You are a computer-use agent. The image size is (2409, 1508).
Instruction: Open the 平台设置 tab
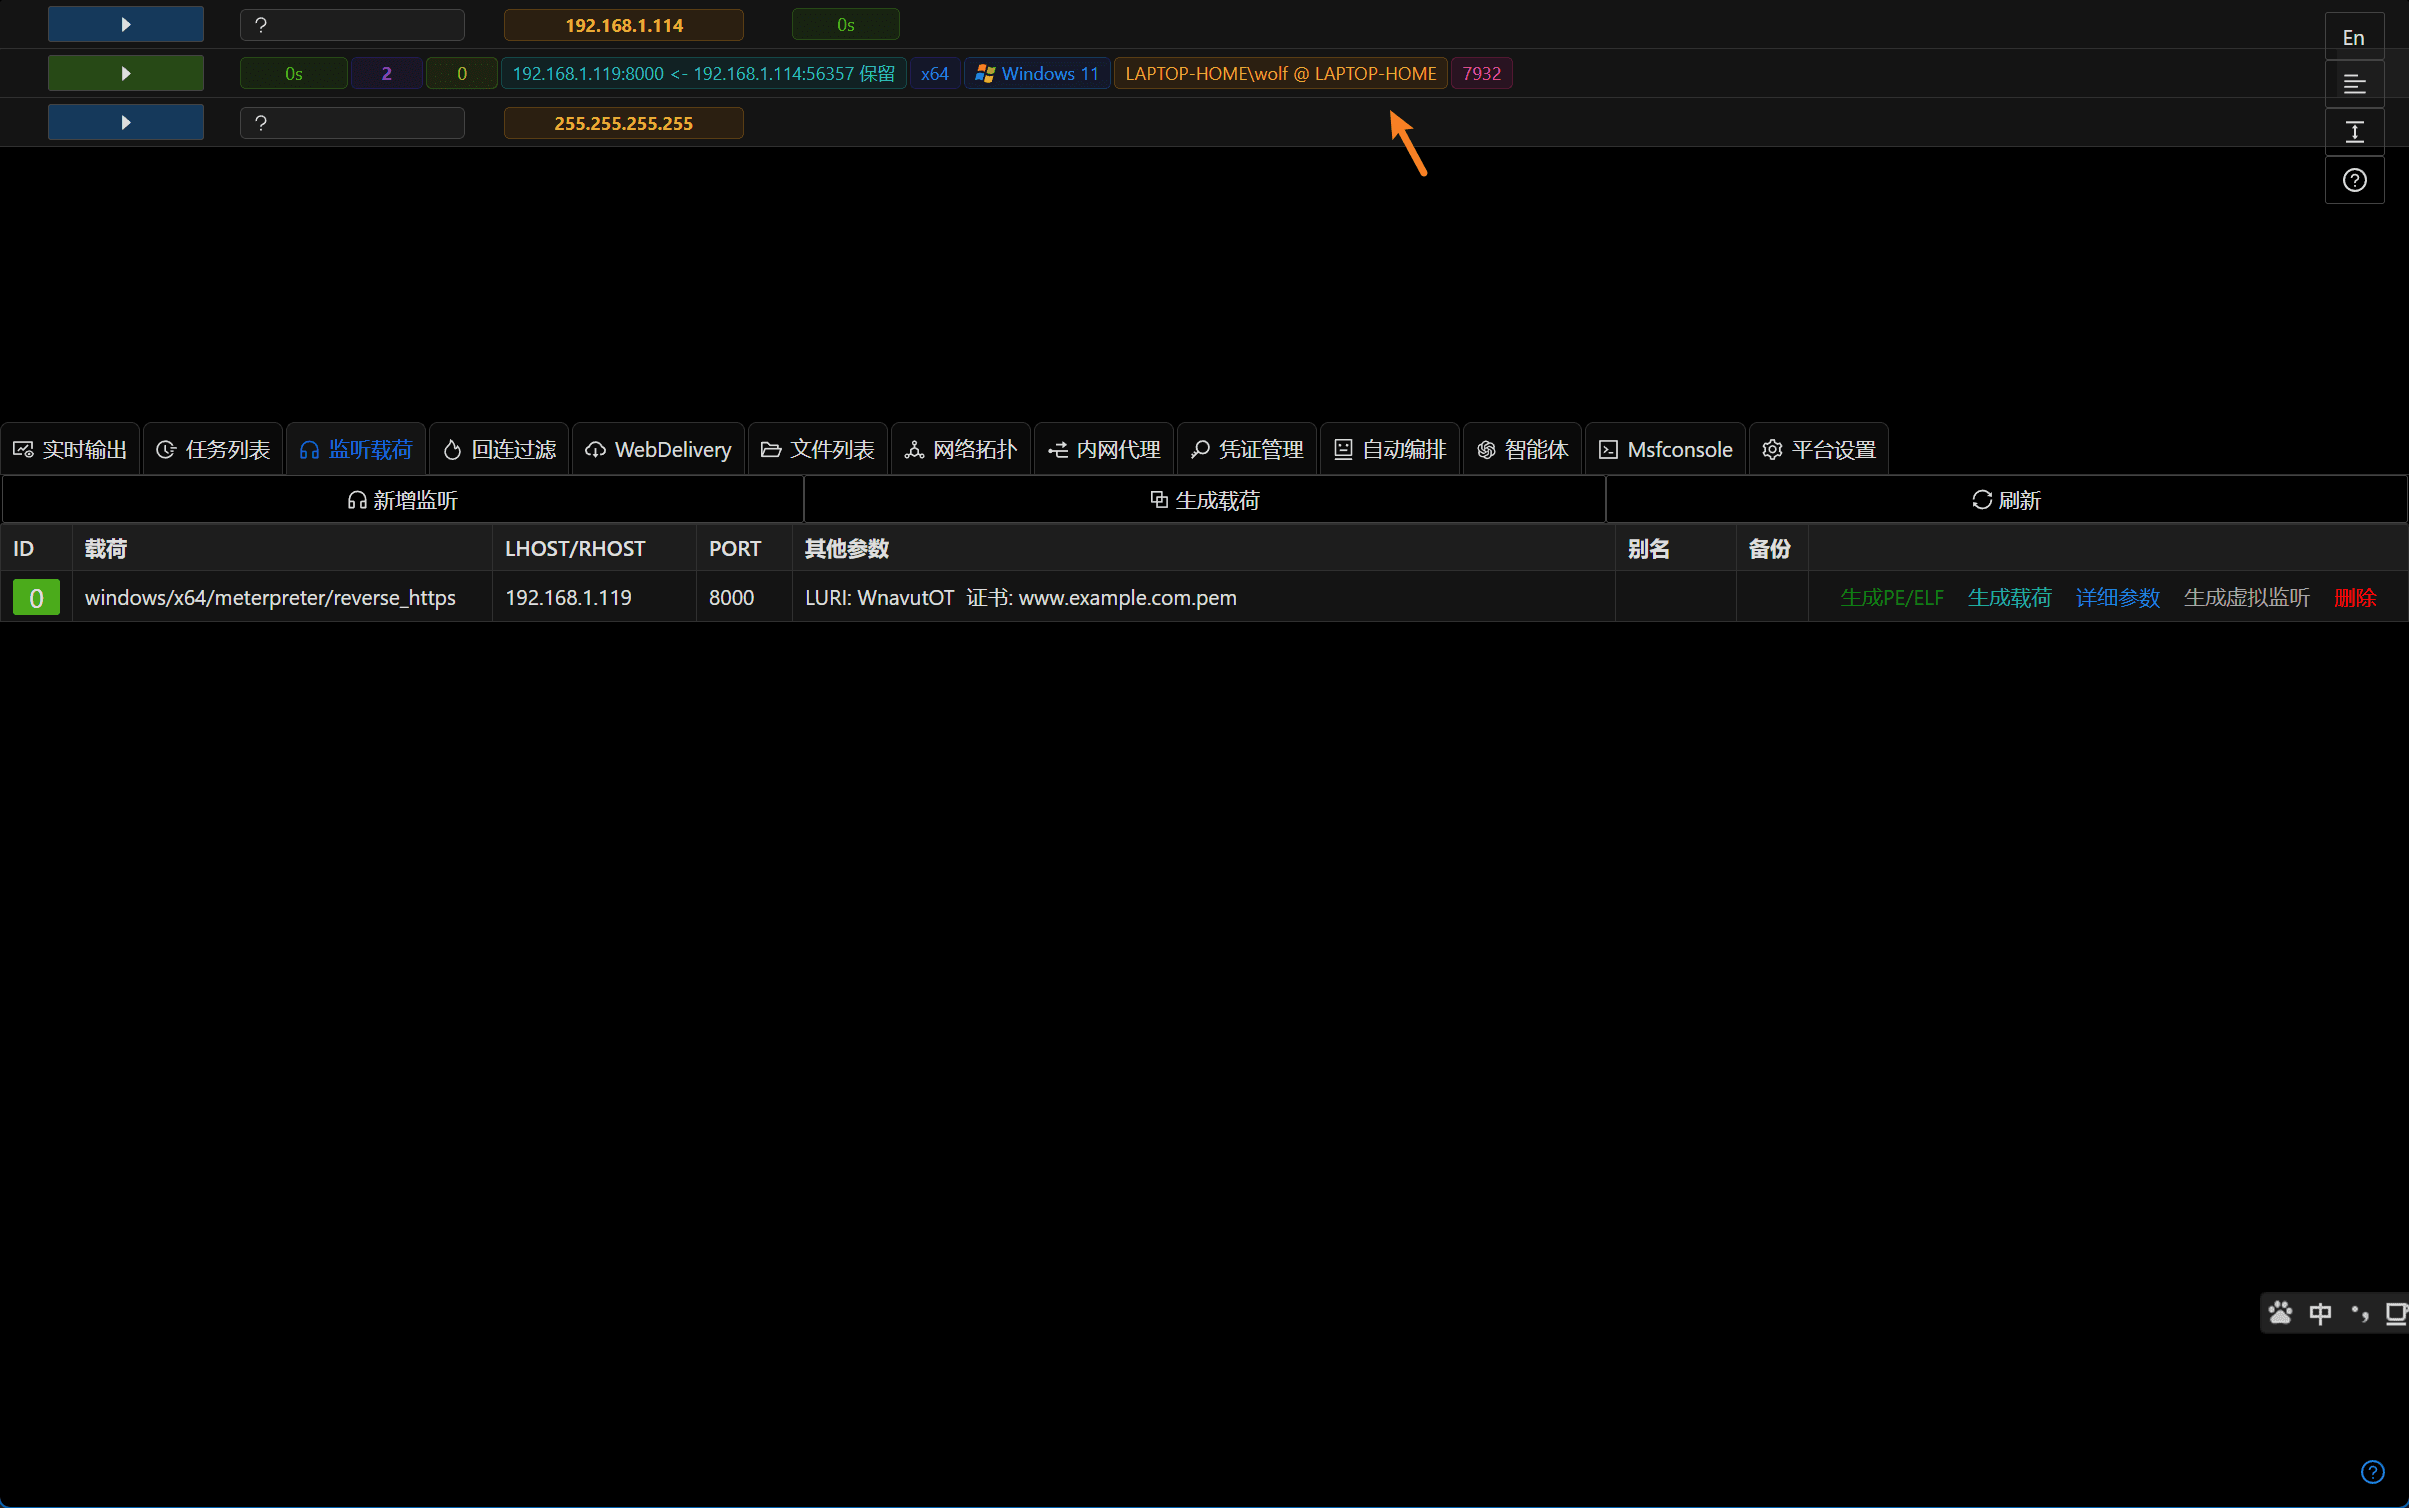pyautogui.click(x=1818, y=450)
